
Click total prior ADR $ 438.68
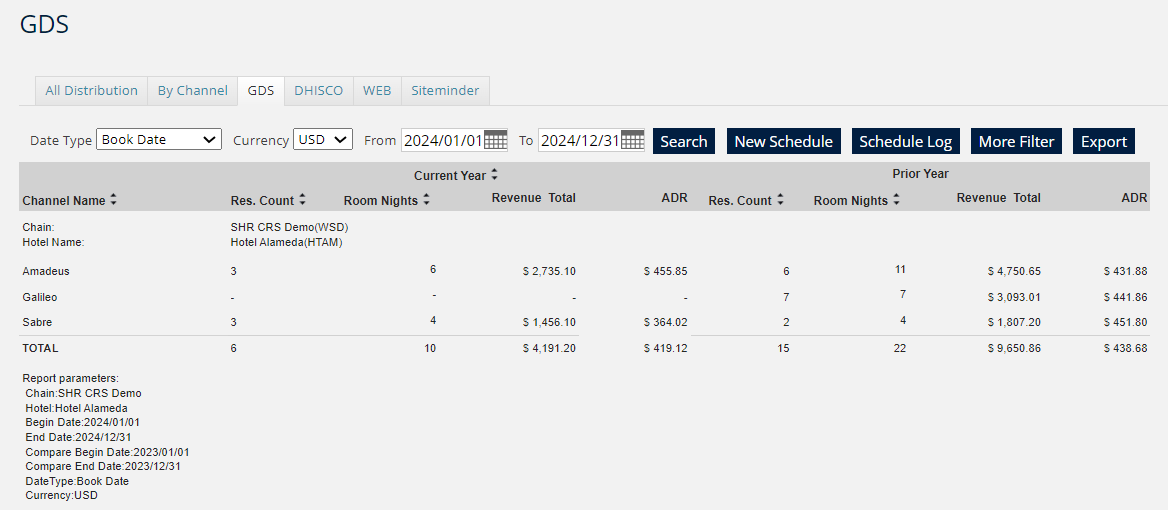coord(1126,348)
